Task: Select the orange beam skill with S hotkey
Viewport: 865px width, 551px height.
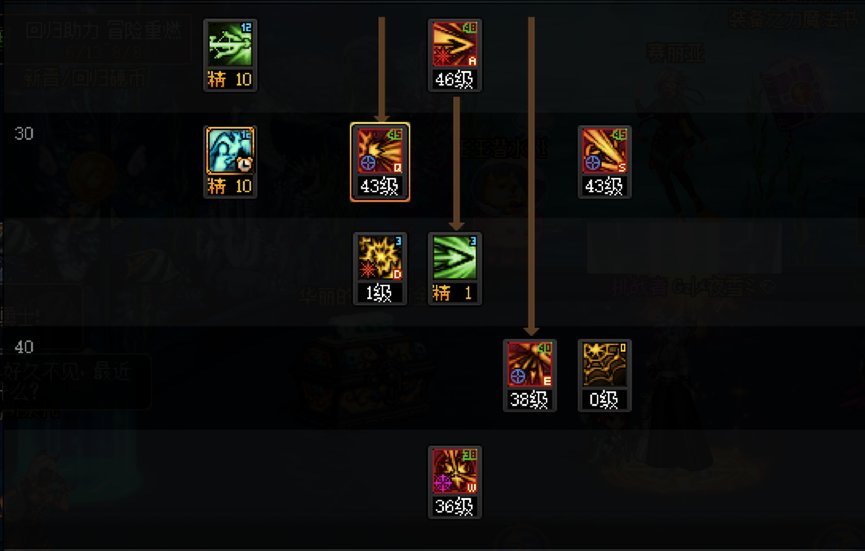Action: click(605, 151)
